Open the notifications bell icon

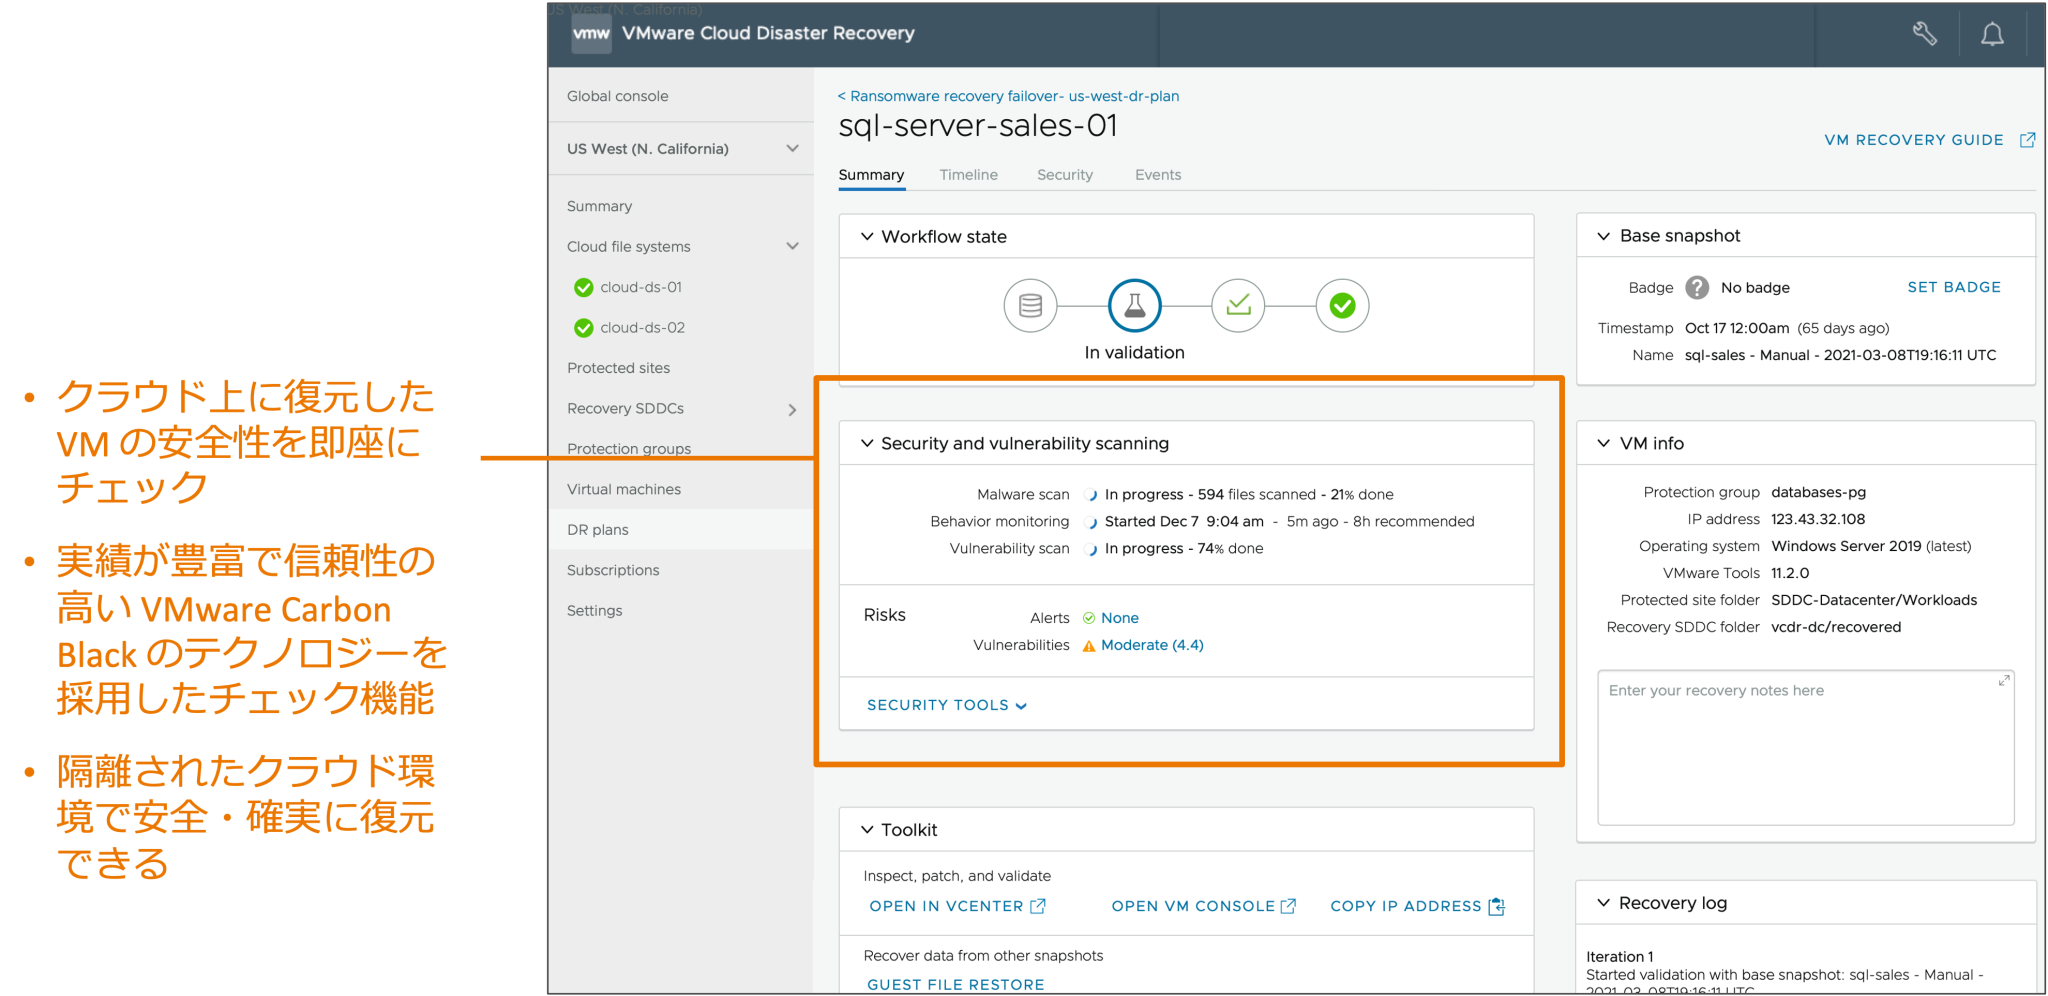point(1992,34)
